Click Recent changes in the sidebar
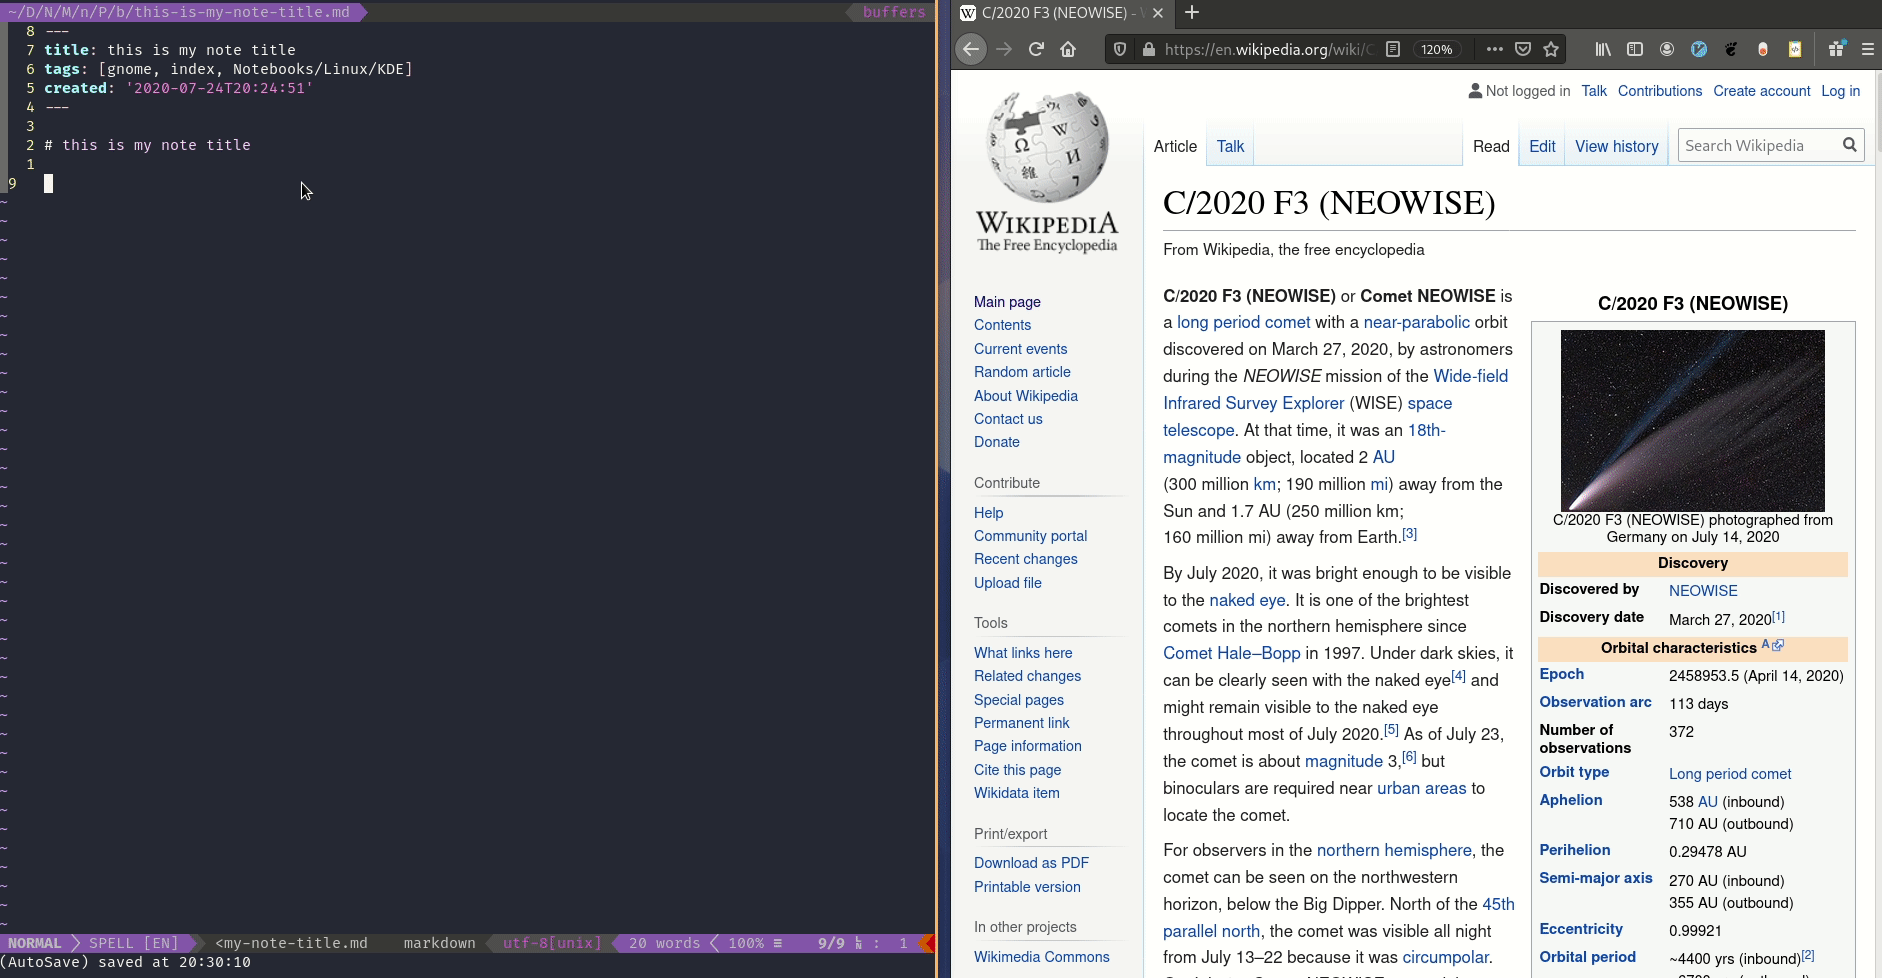The width and height of the screenshot is (1882, 978). pyautogui.click(x=1026, y=559)
